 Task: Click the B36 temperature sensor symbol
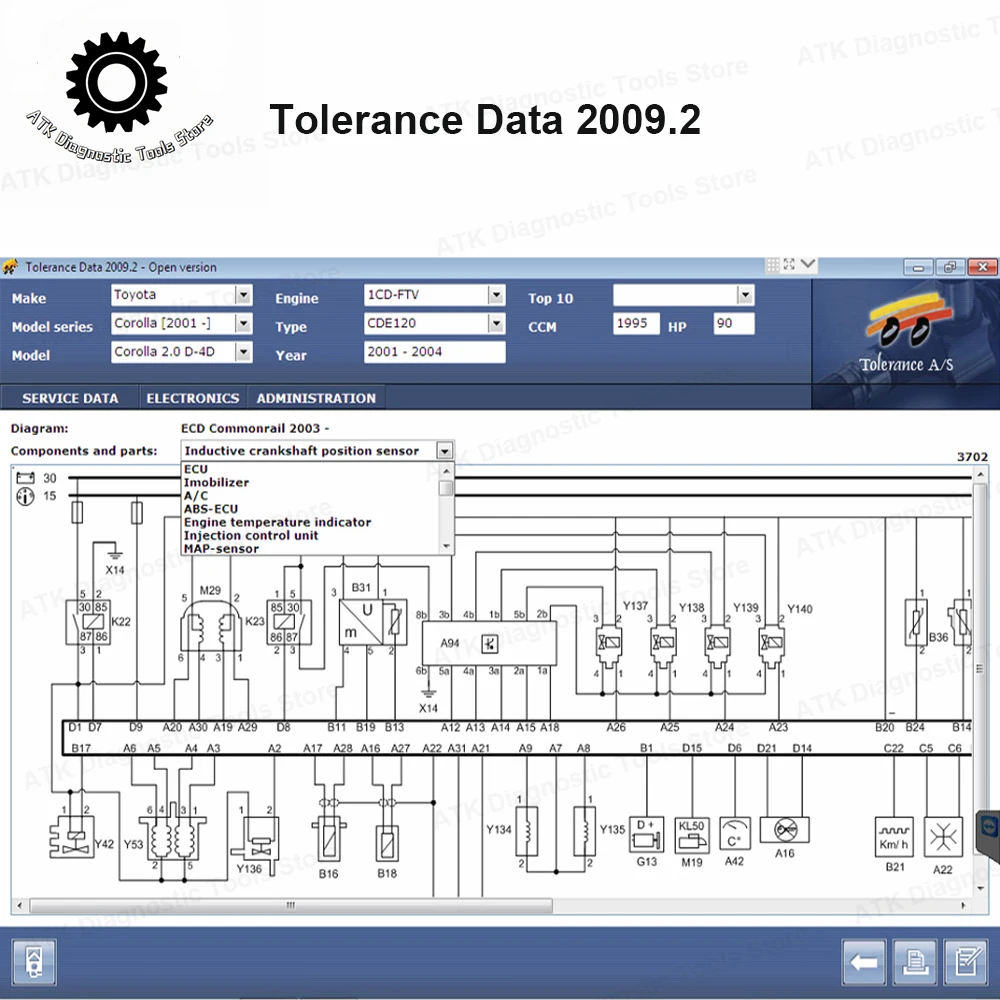tap(916, 623)
